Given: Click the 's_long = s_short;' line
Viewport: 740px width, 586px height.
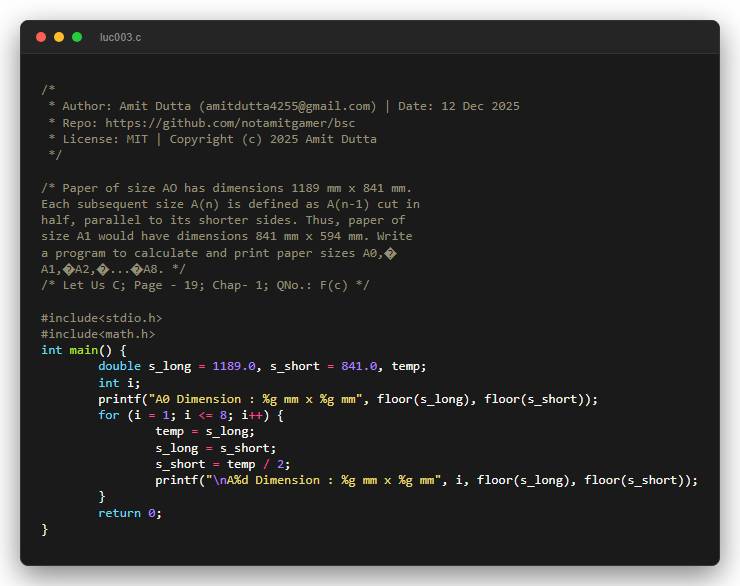Looking at the screenshot, I should click(x=216, y=448).
